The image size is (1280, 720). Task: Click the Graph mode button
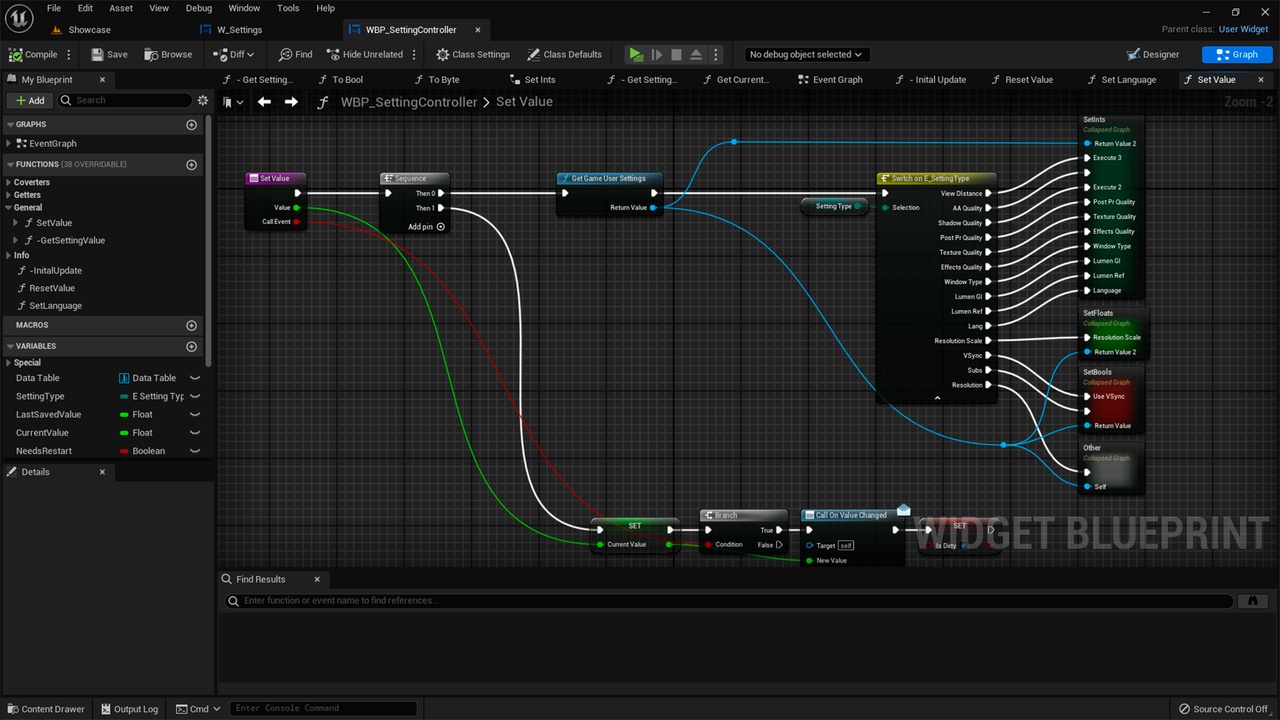coord(1237,54)
